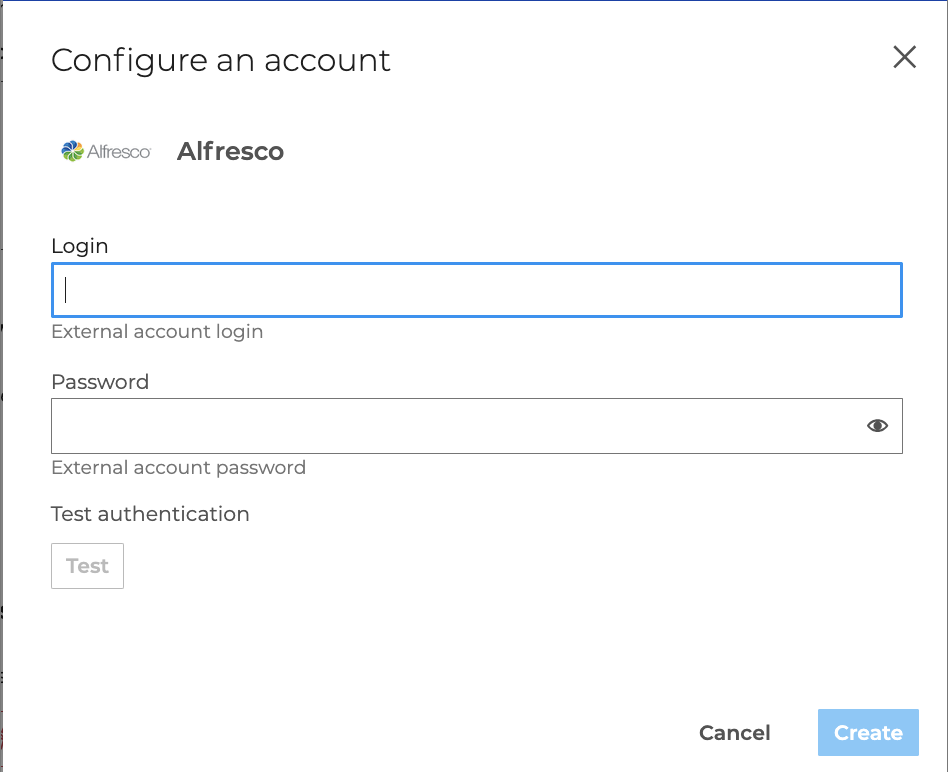Click the 'Test authentication' label
This screenshot has width=948, height=772.
coord(150,514)
